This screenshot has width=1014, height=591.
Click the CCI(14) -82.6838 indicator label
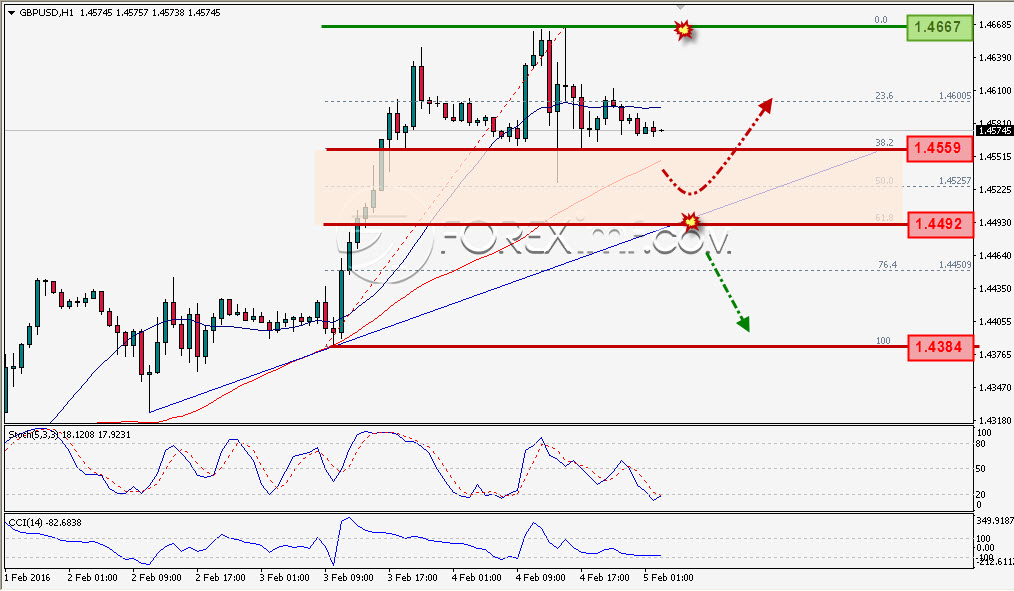45,522
